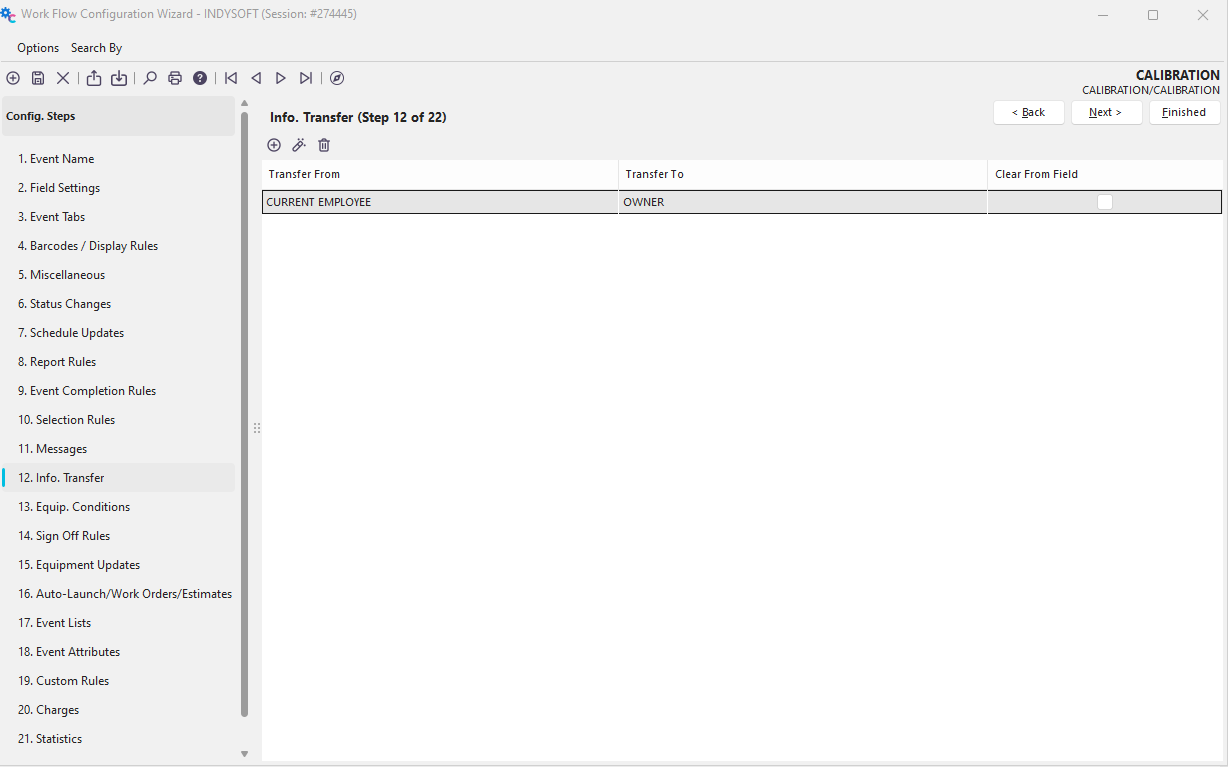
Task: Click the Next > button
Action: (1106, 112)
